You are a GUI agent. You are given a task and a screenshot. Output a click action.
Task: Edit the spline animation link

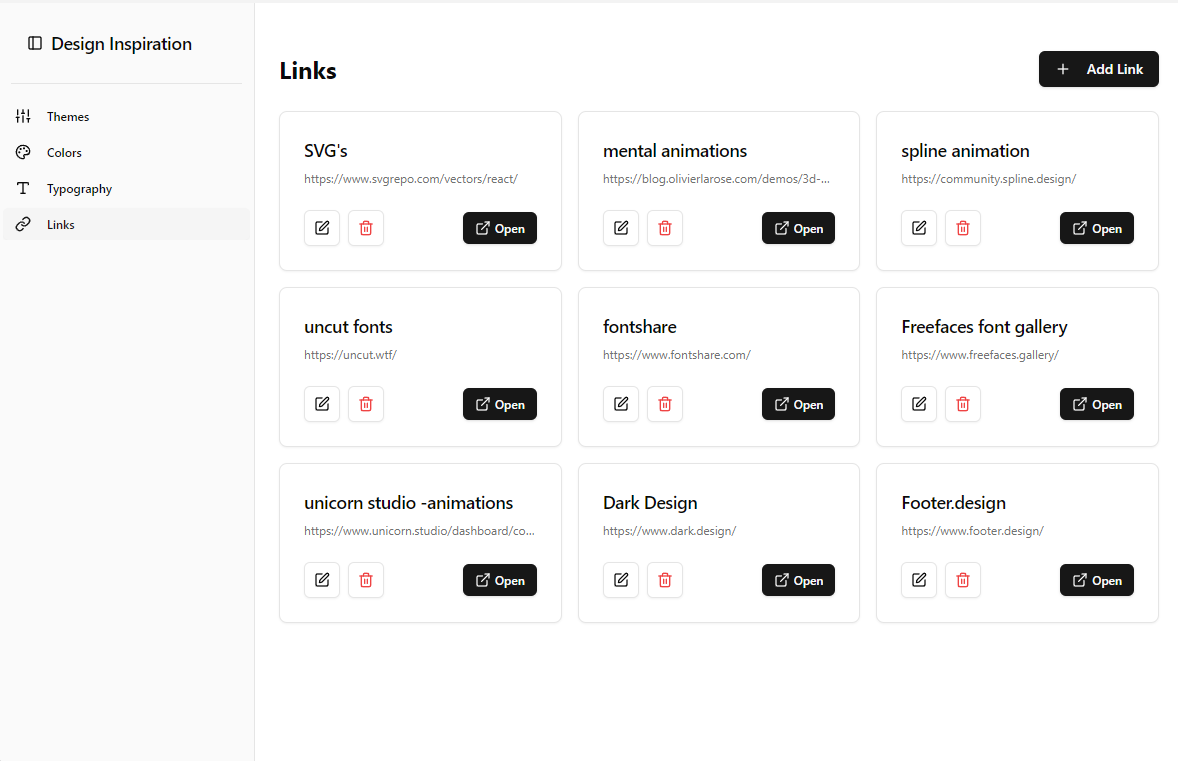pos(919,228)
